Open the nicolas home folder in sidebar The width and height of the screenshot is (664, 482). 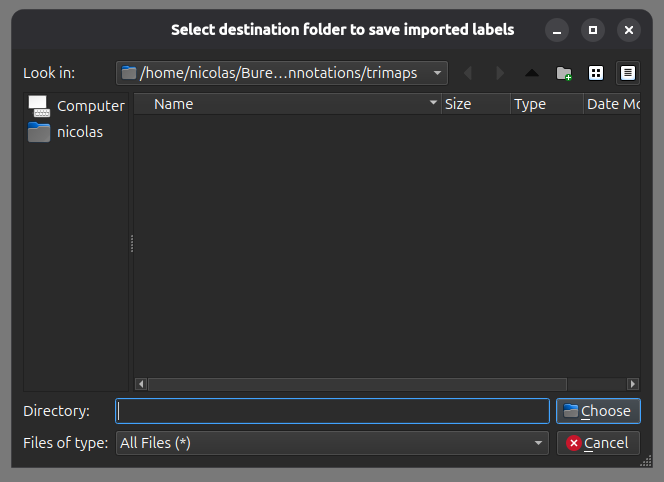(76, 132)
